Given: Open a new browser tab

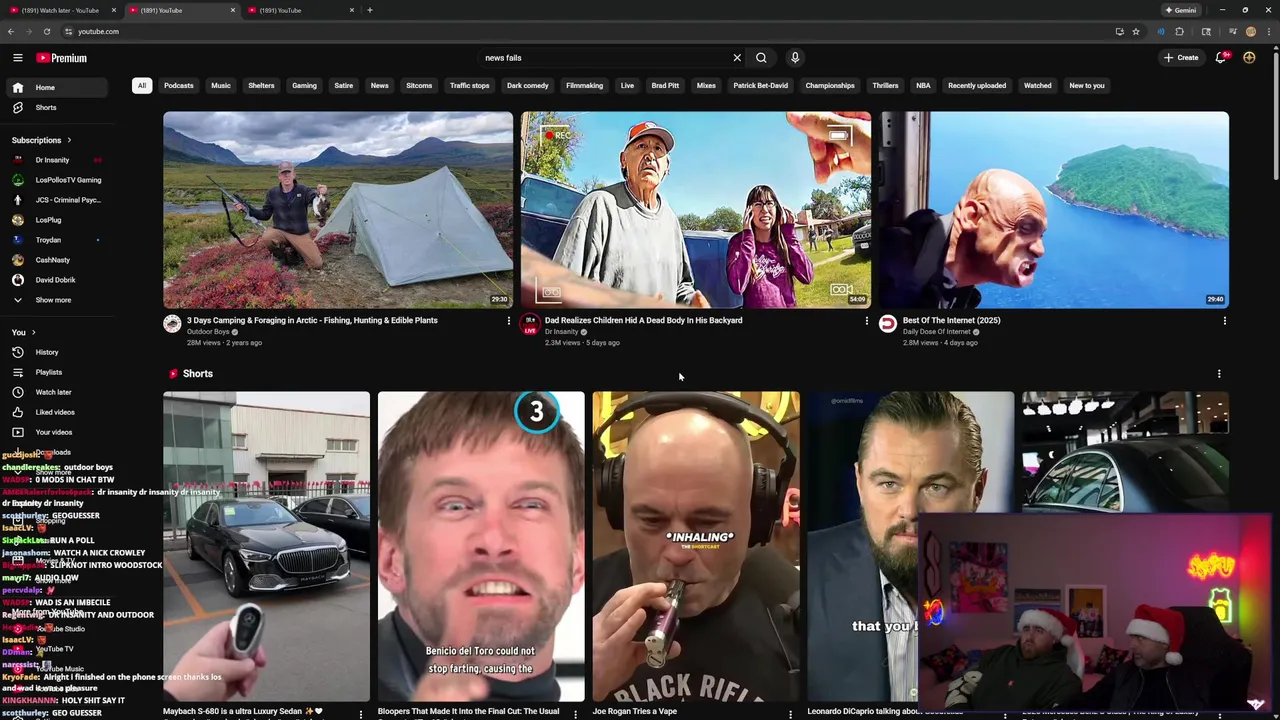Looking at the screenshot, I should pos(370,10).
